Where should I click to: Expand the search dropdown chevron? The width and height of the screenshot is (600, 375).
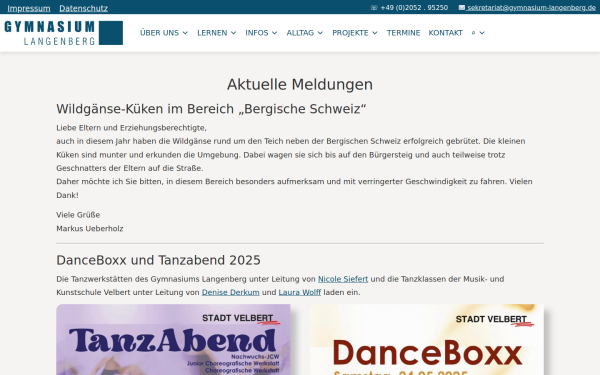(482, 33)
